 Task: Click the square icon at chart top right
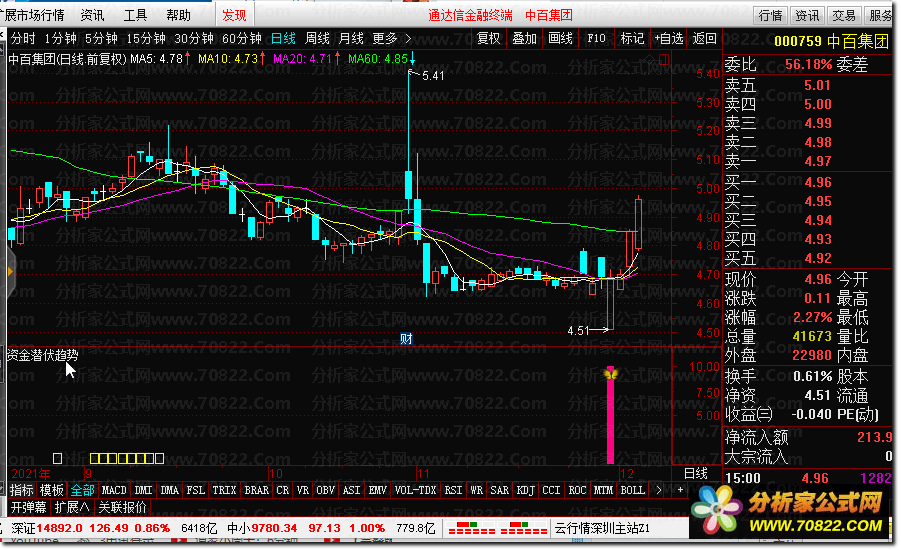click(x=664, y=59)
